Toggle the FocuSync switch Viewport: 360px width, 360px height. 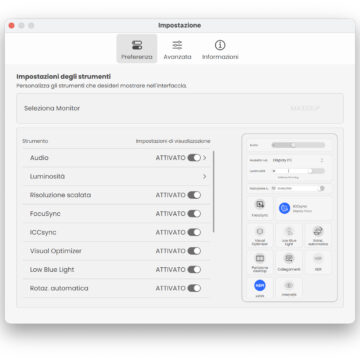pyautogui.click(x=194, y=214)
